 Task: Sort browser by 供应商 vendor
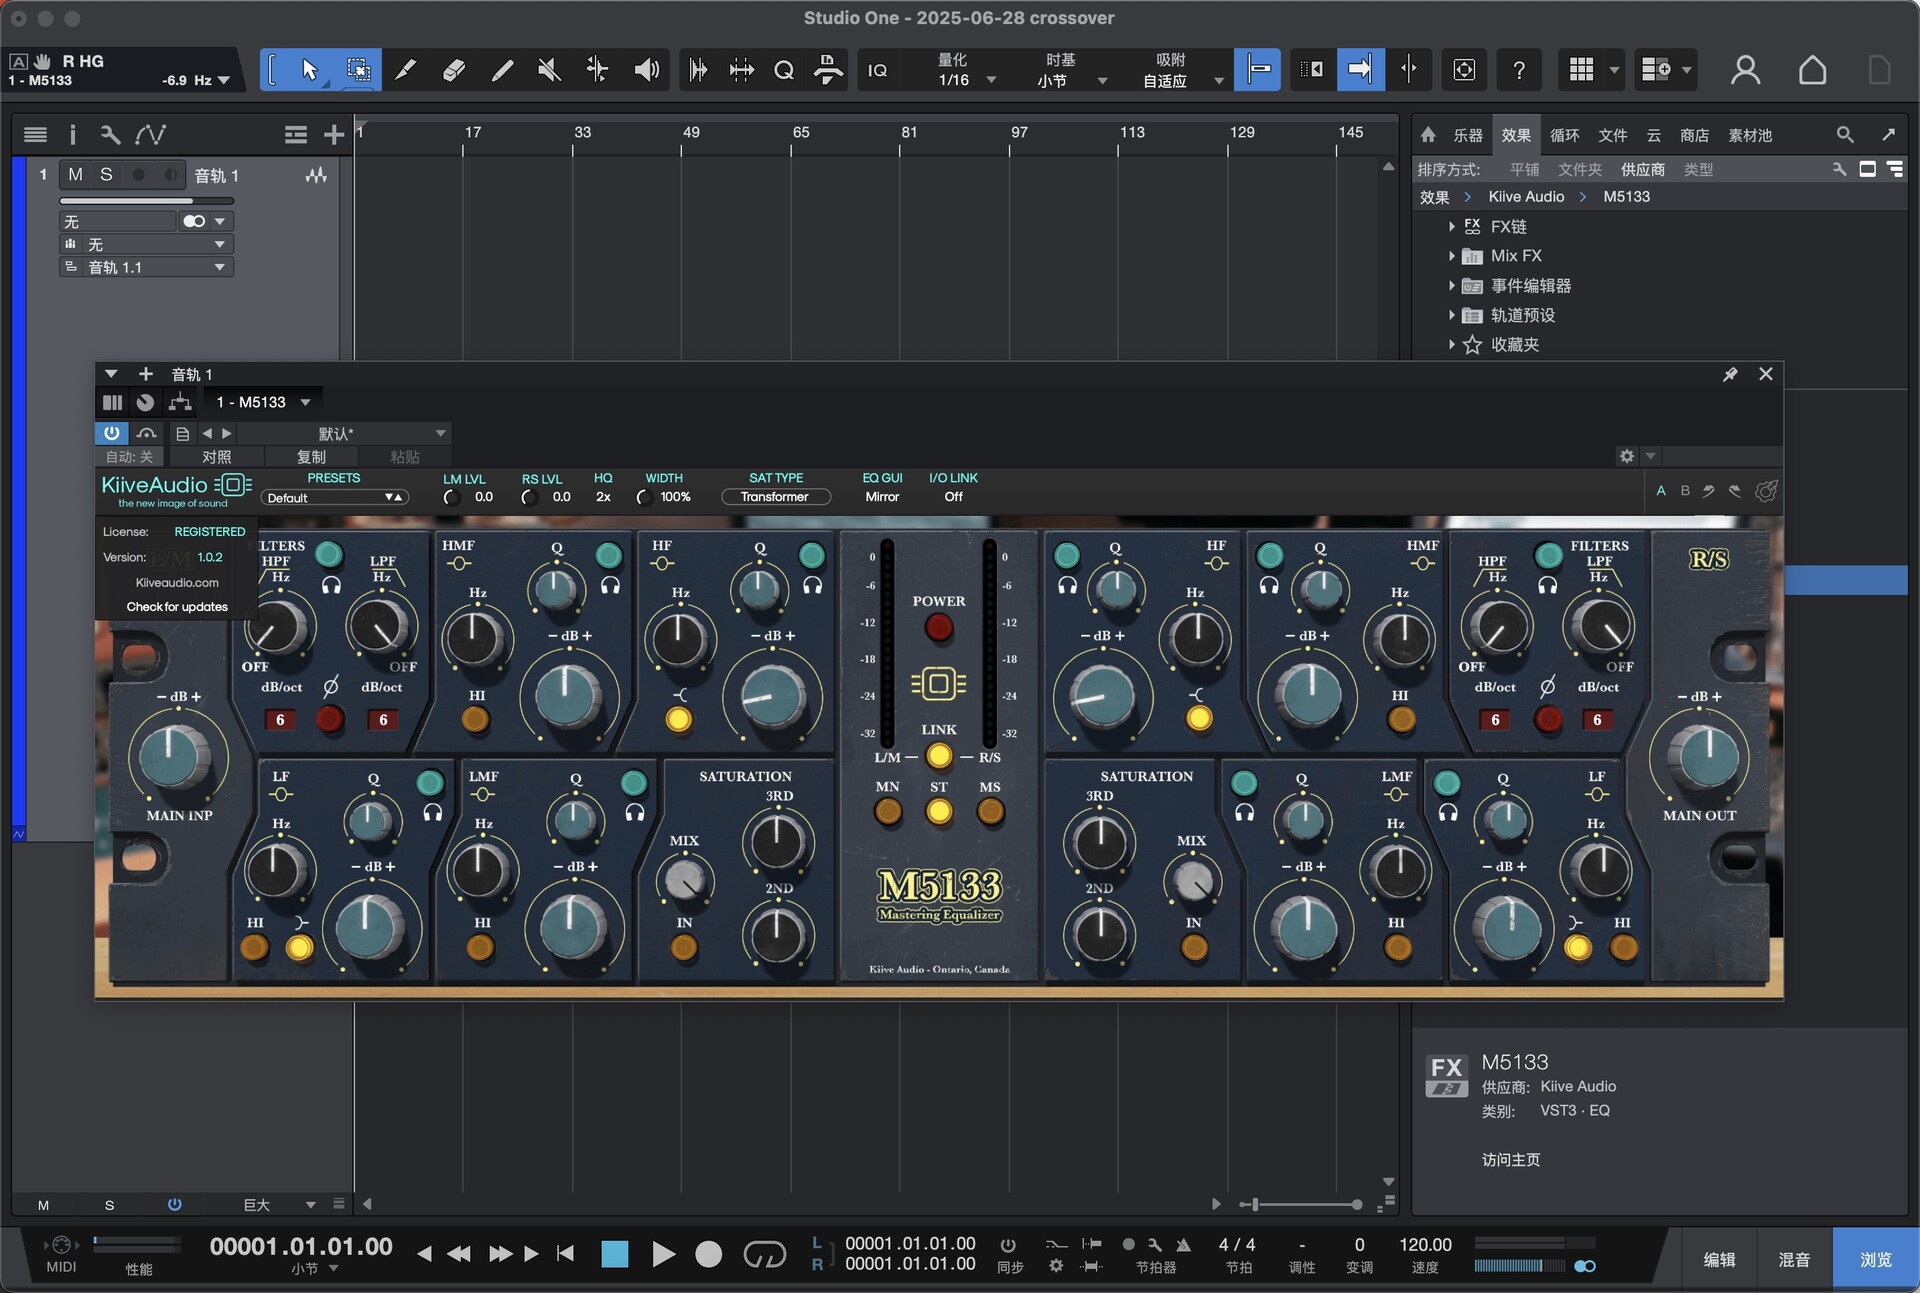[1643, 170]
